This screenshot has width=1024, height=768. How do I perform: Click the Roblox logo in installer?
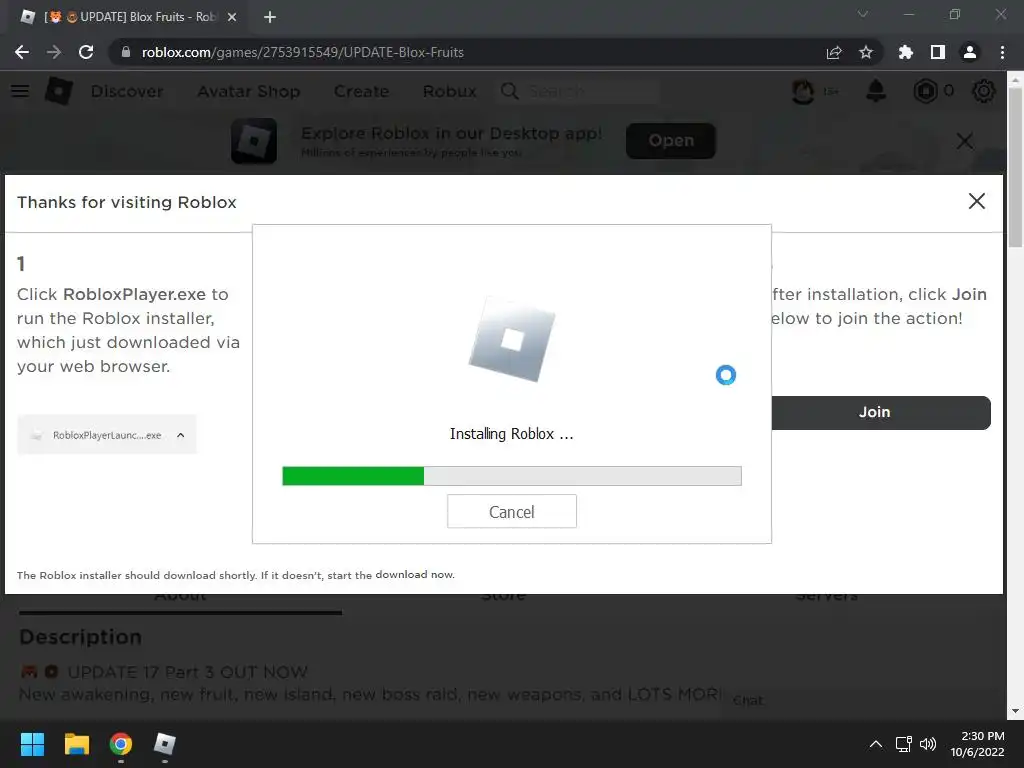click(x=512, y=339)
